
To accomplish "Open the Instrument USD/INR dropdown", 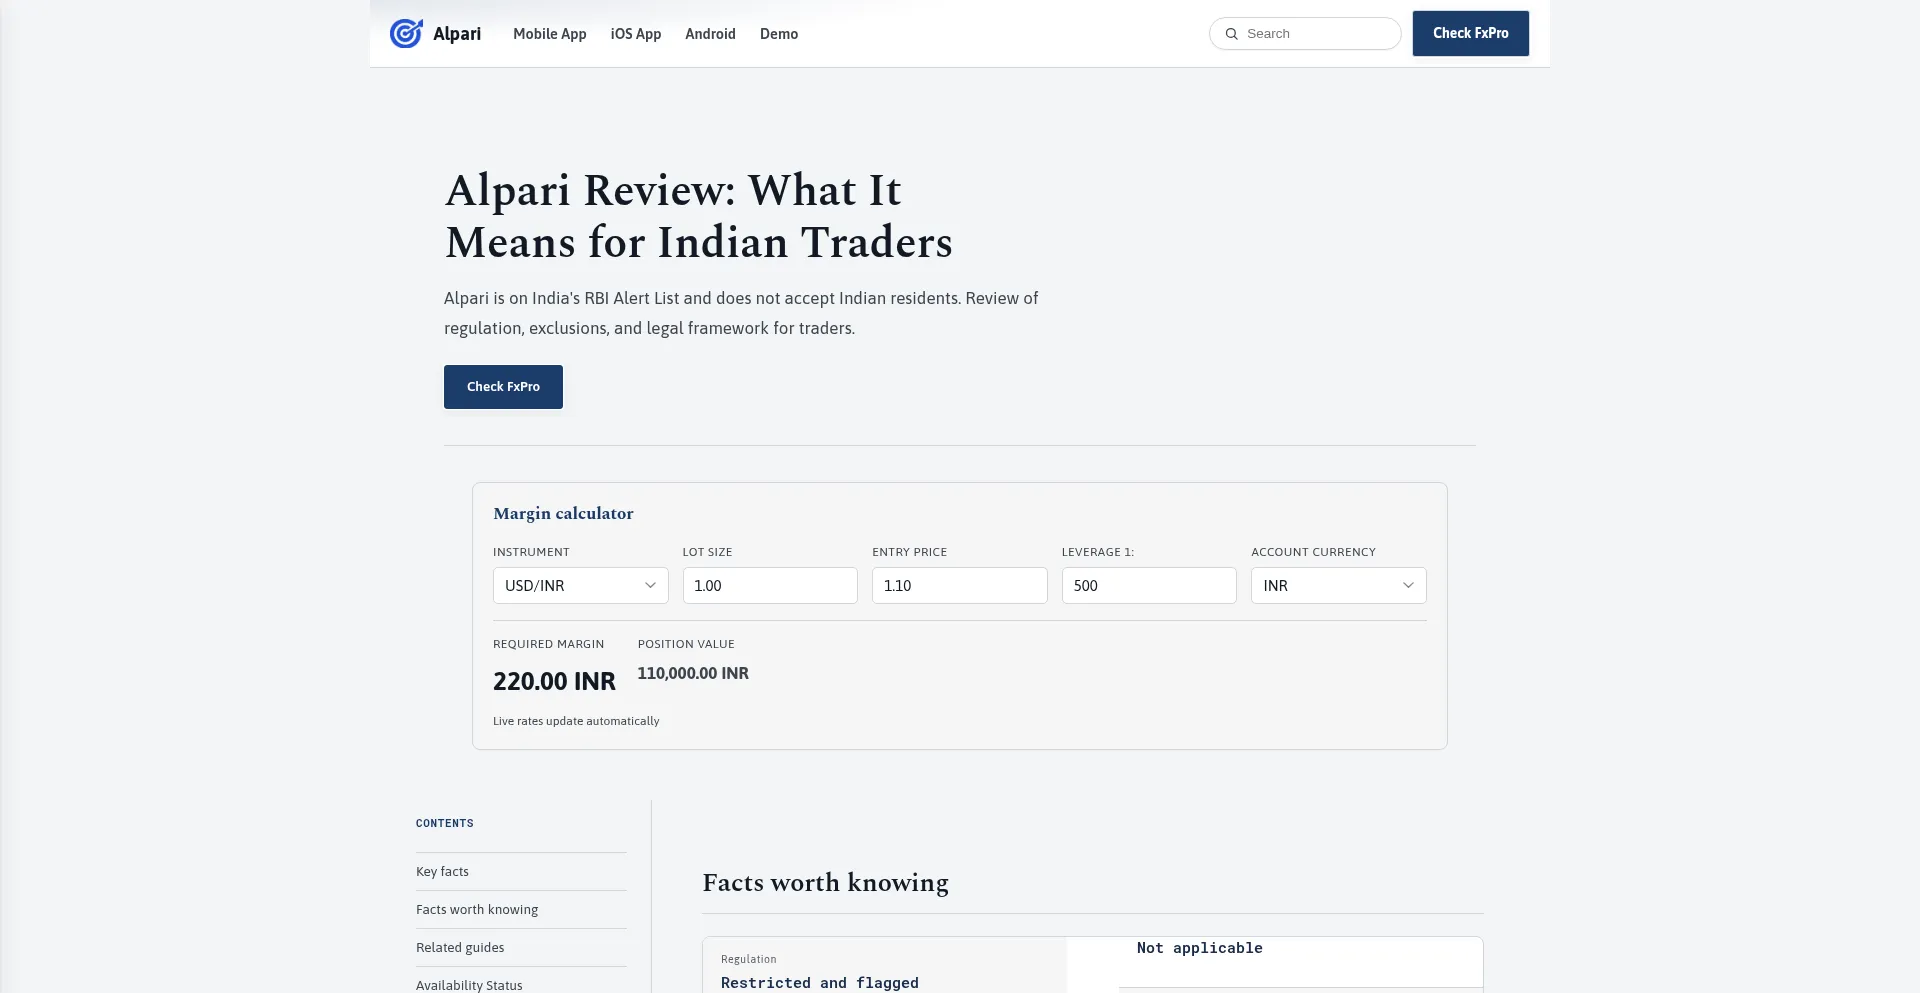I will pyautogui.click(x=580, y=586).
